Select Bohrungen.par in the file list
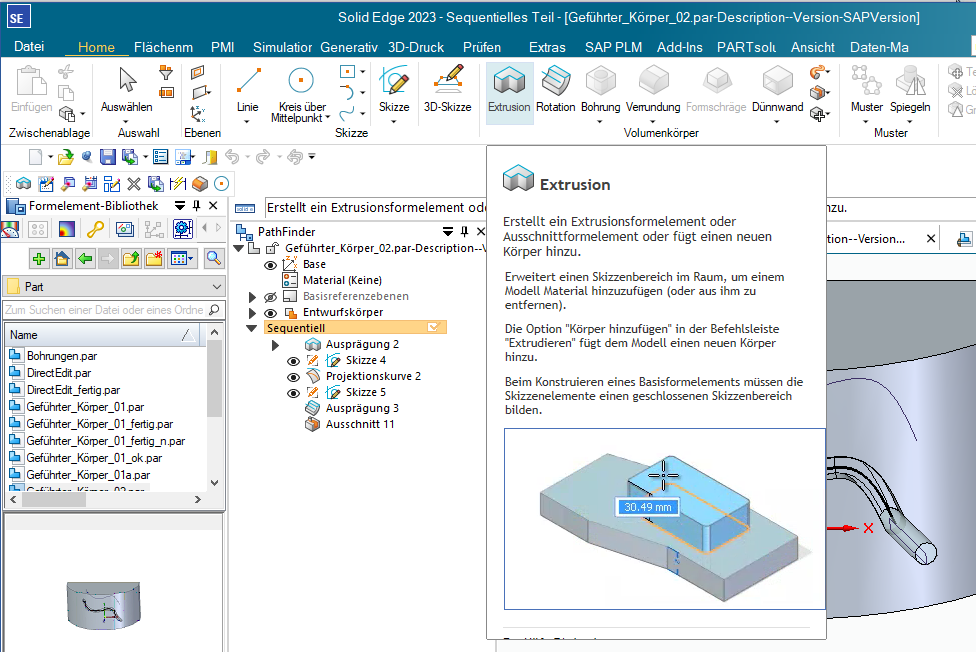976x652 pixels. tap(62, 356)
